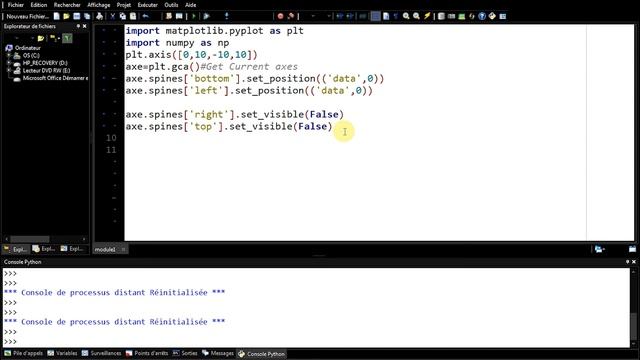
Task: Select Ordinateur in the file tree
Action: click(x=28, y=48)
